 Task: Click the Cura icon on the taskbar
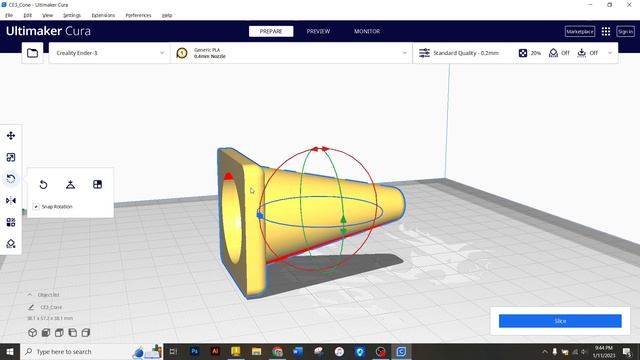[x=401, y=351]
